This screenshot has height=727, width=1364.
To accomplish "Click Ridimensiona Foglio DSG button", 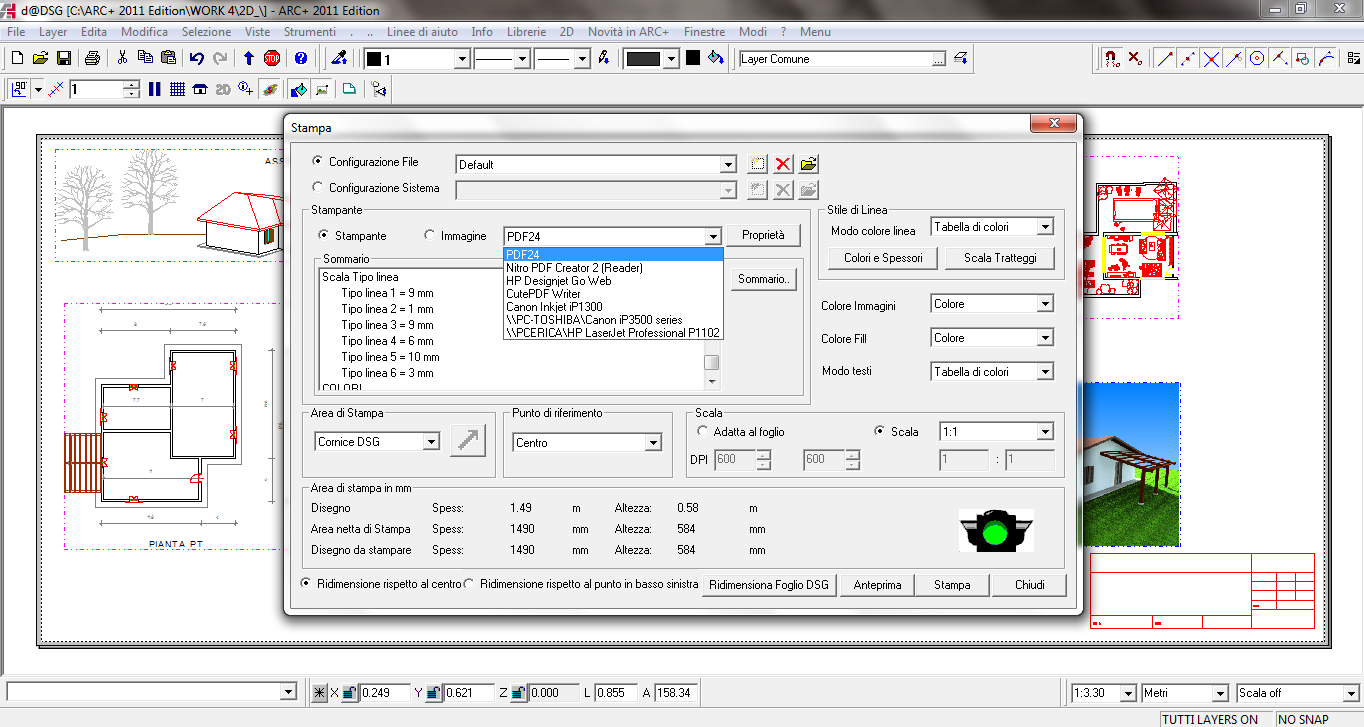I will tap(769, 585).
